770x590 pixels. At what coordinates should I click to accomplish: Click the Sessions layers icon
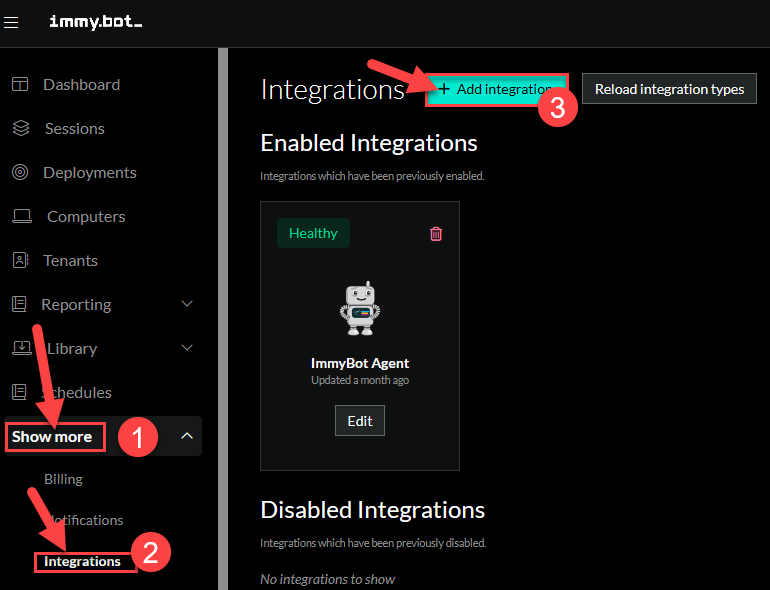tap(20, 129)
